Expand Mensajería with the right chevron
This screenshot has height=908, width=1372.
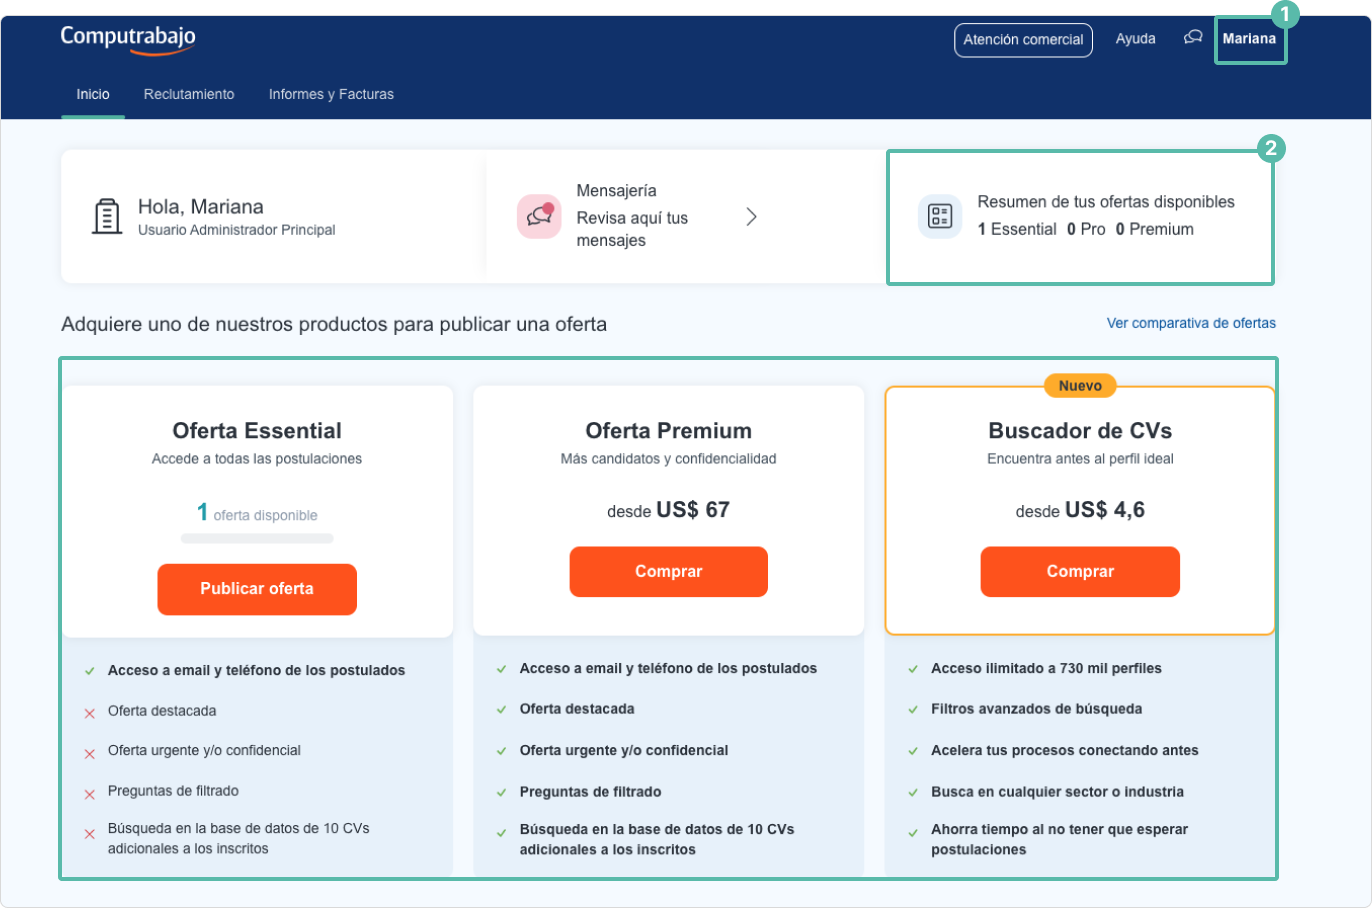pos(752,217)
